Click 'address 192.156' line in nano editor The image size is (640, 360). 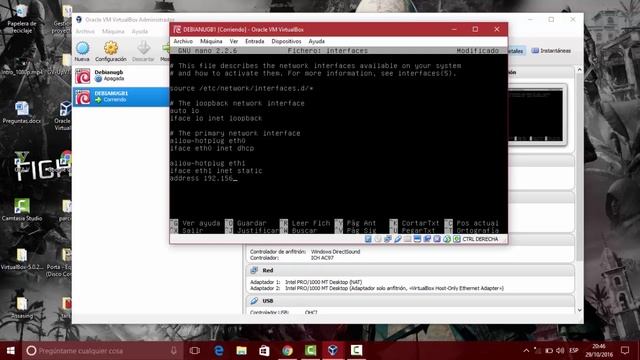click(202, 178)
